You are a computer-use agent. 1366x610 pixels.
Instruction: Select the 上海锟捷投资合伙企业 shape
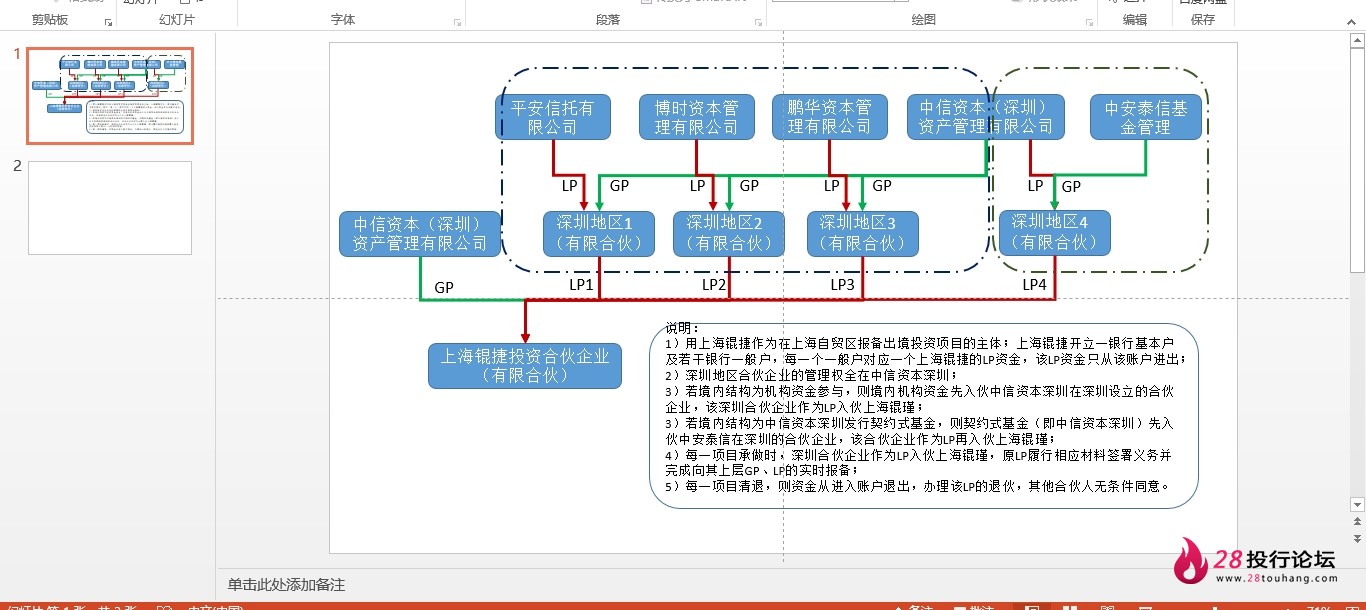pyautogui.click(x=525, y=366)
